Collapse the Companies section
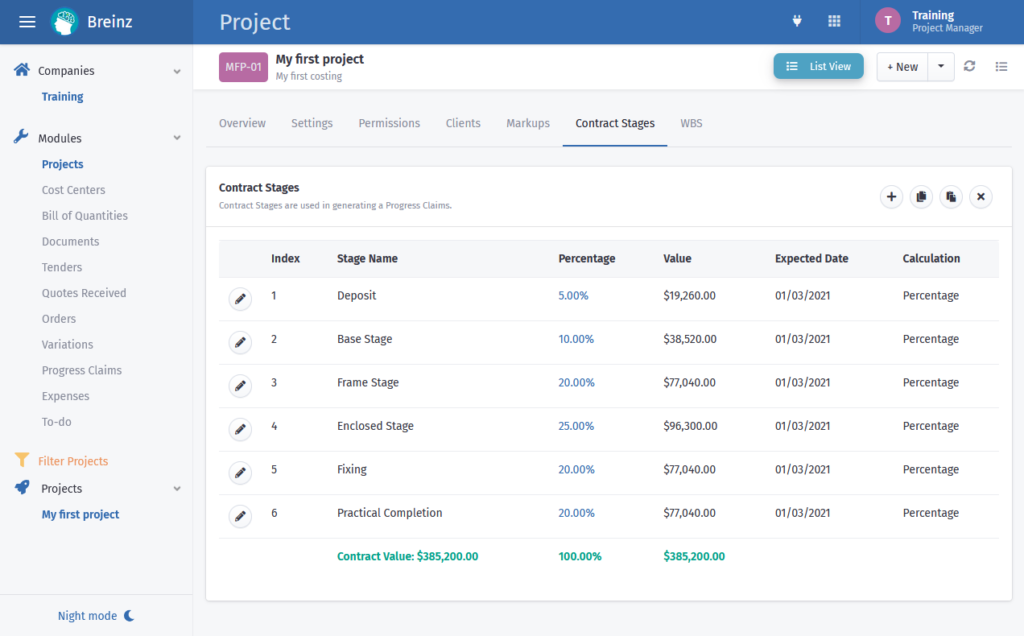Viewport: 1024px width, 636px height. [177, 72]
